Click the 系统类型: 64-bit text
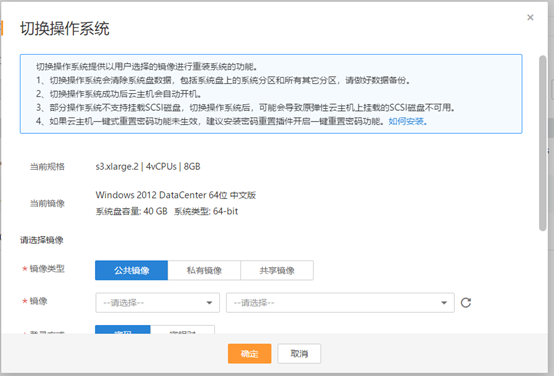Image resolution: width=554 pixels, height=376 pixels. pos(206,211)
